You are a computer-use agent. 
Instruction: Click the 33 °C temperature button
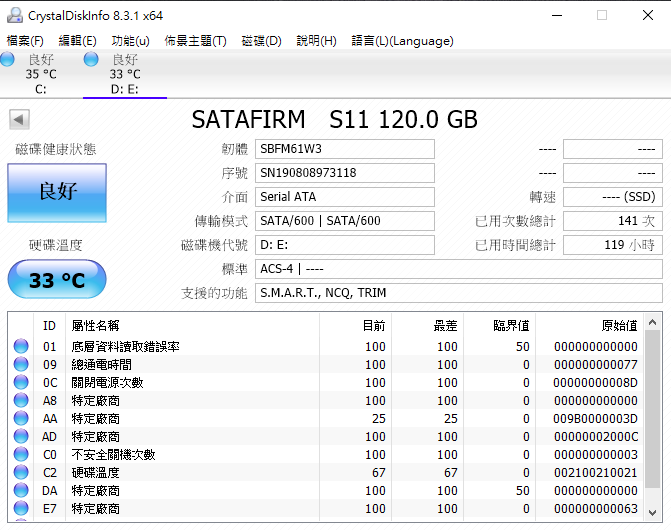point(57,279)
